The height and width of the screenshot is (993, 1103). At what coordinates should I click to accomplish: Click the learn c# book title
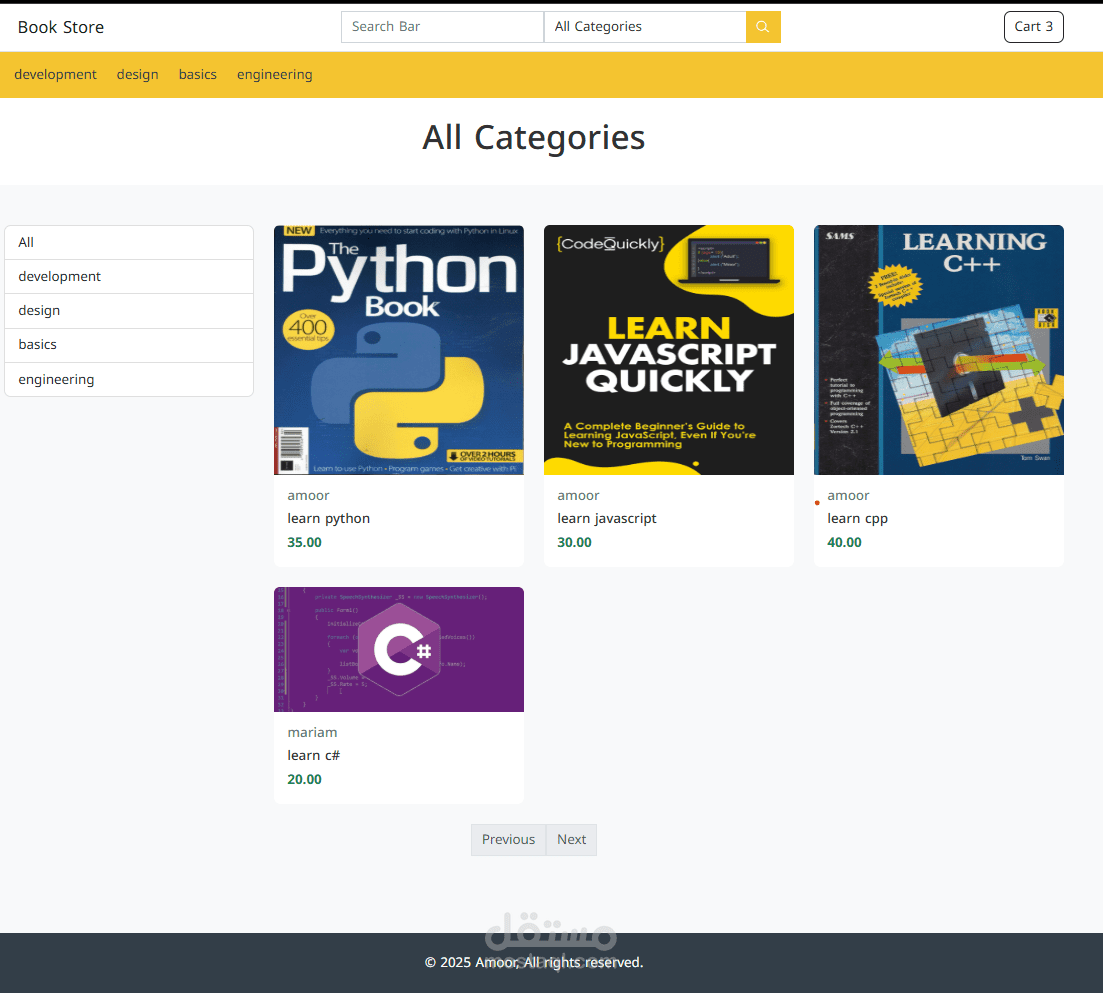coord(314,755)
